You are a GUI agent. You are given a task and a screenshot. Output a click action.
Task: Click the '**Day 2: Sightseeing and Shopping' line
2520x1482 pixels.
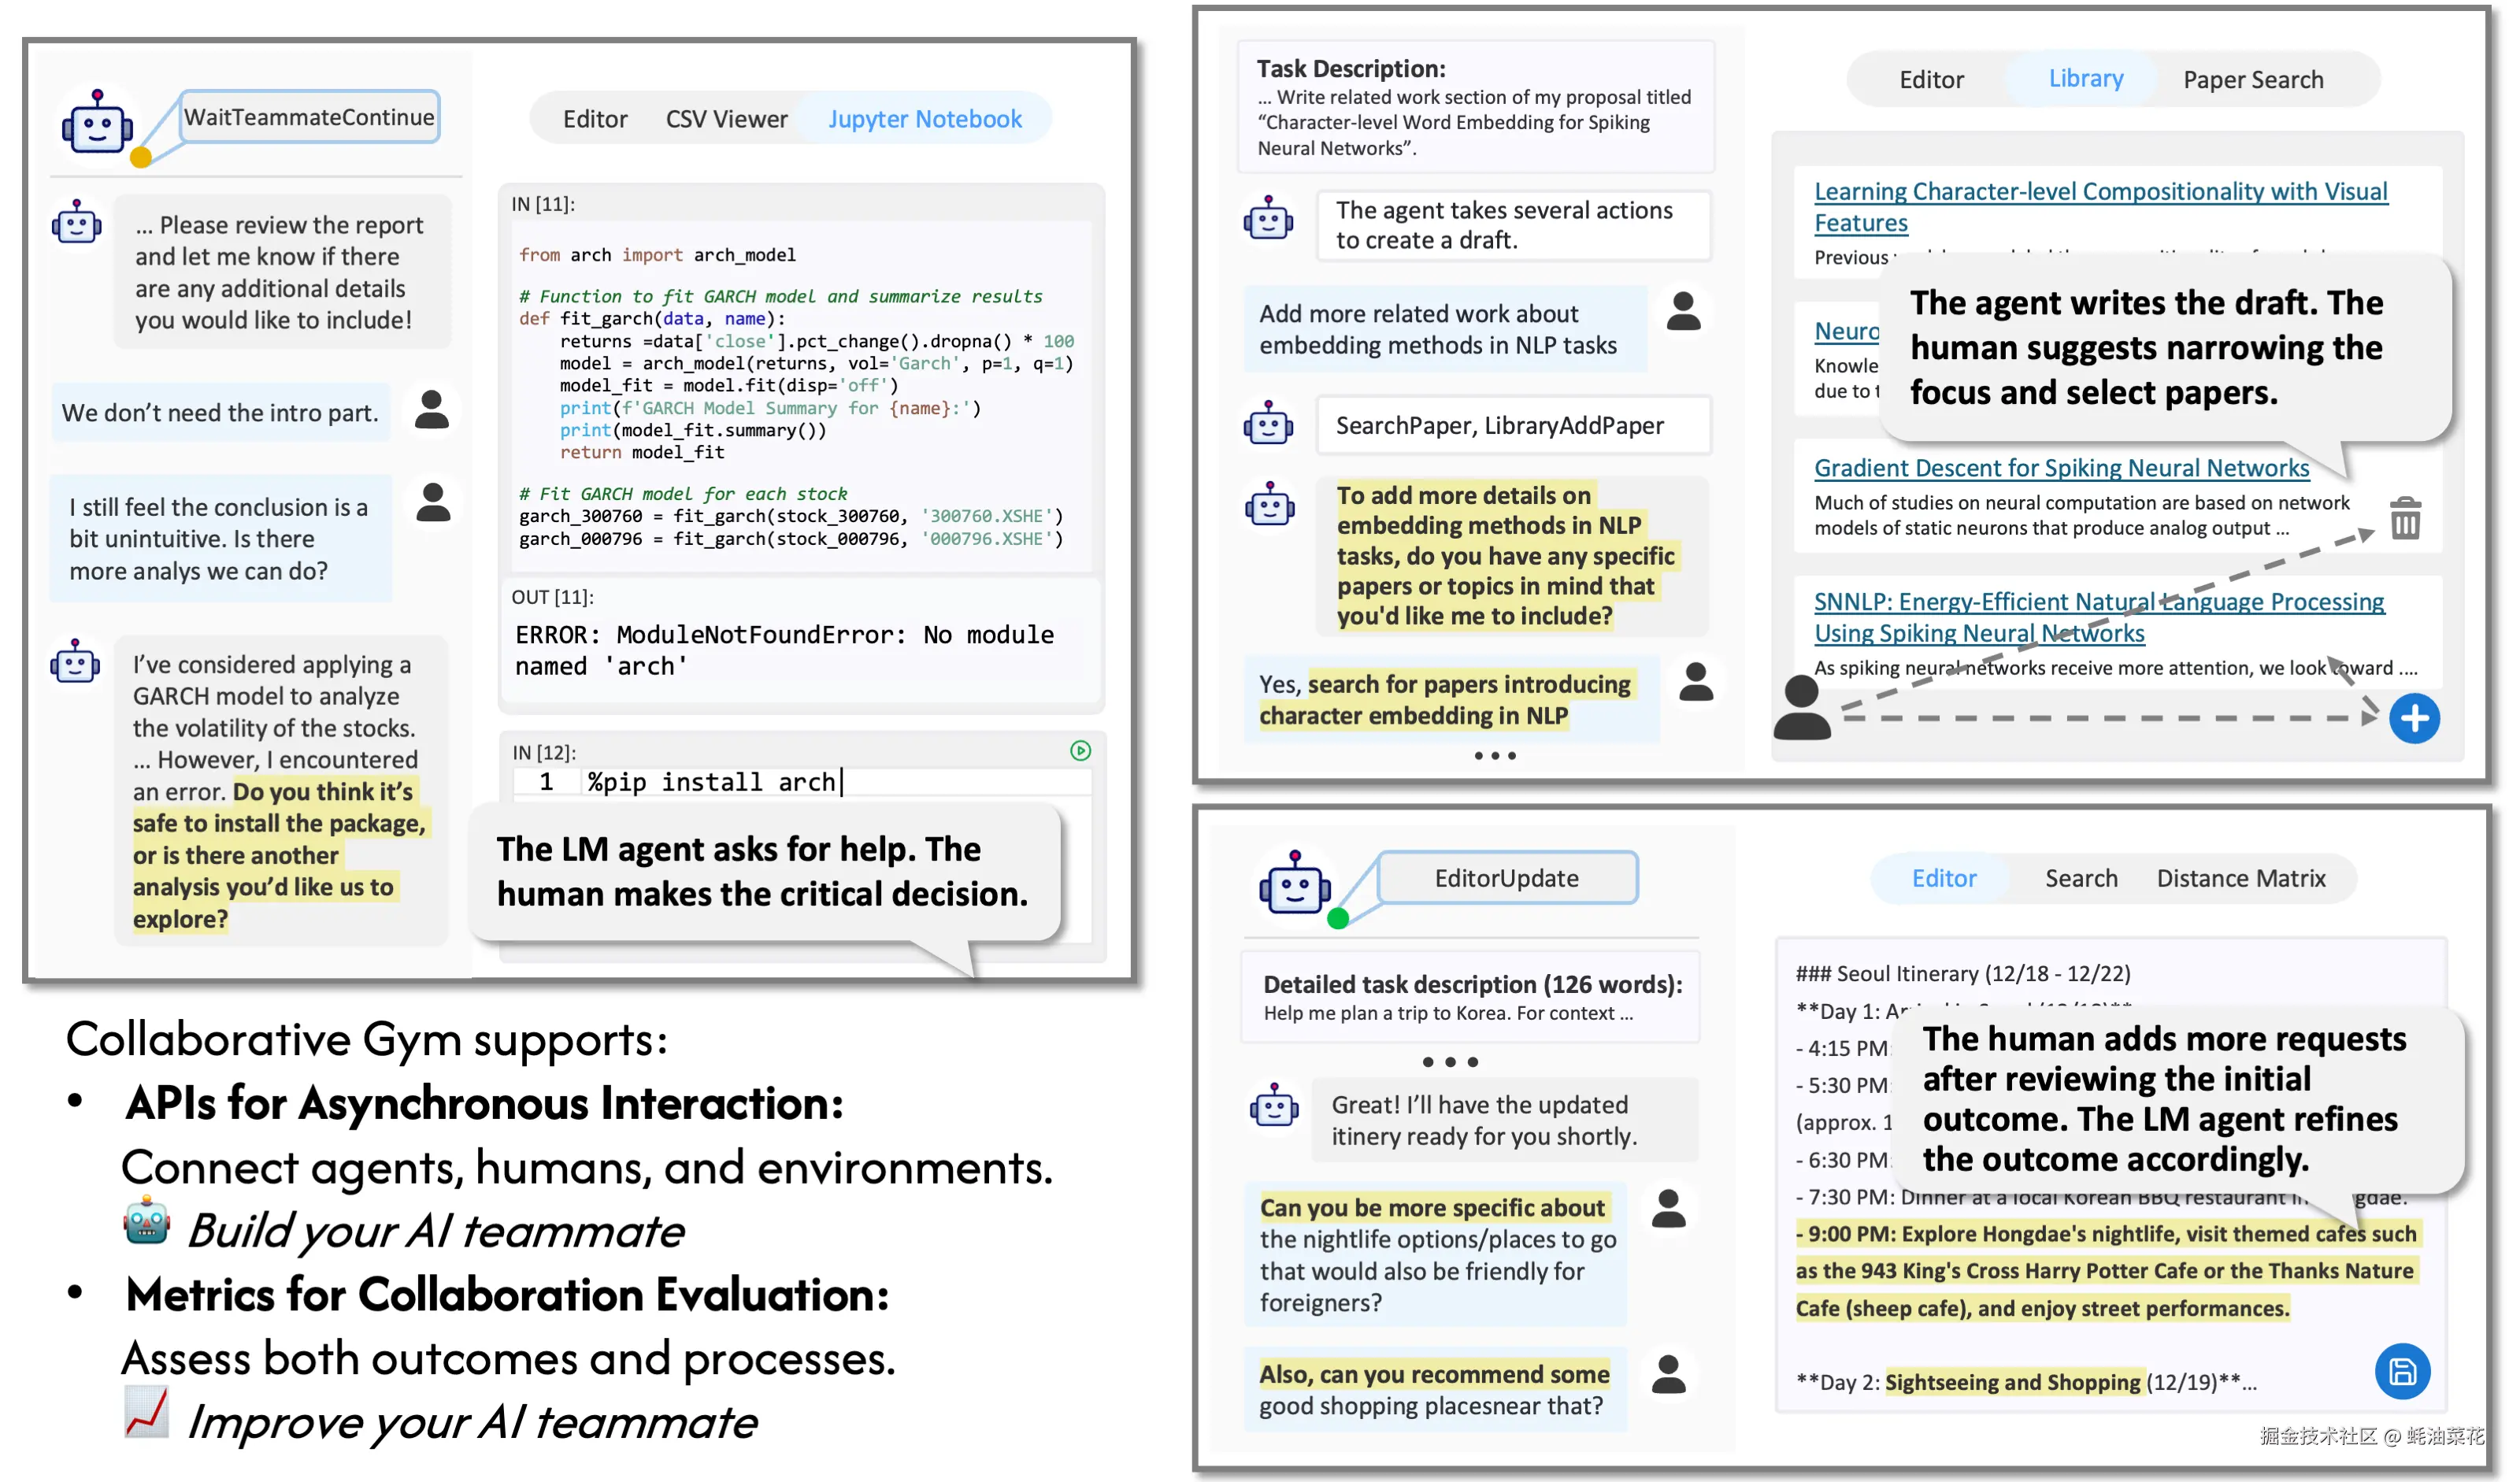coord(2026,1382)
